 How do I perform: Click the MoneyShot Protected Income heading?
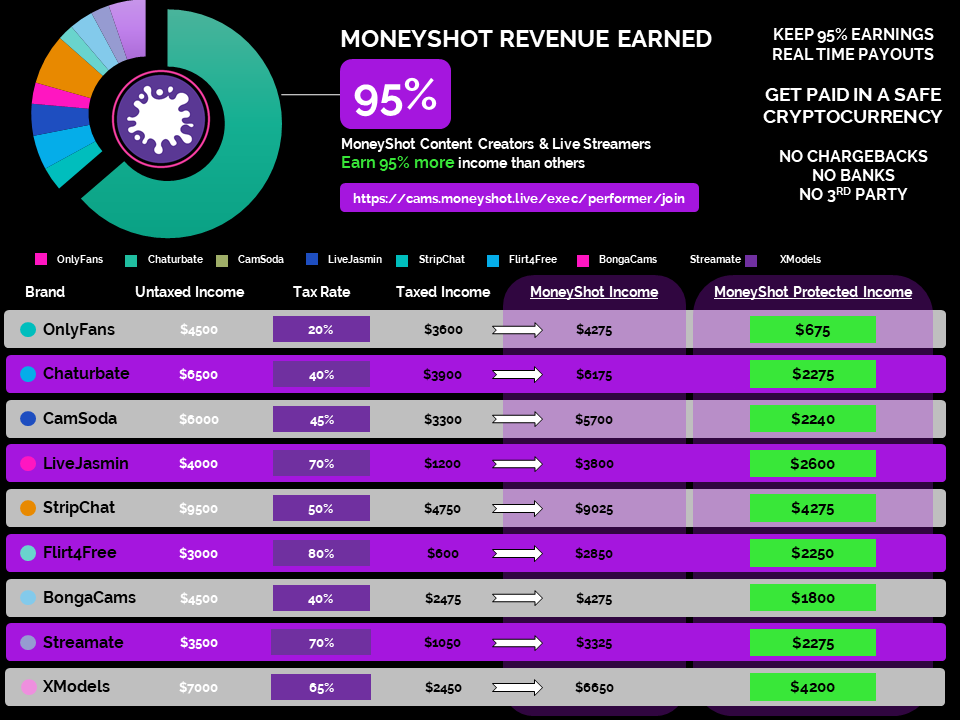pyautogui.click(x=813, y=292)
